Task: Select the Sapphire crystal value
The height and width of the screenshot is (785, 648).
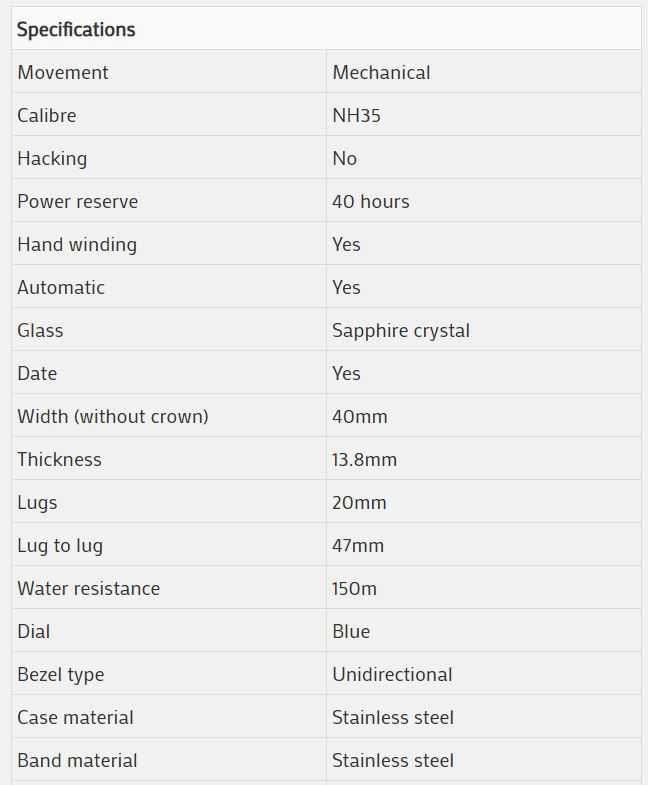Action: 401,331
